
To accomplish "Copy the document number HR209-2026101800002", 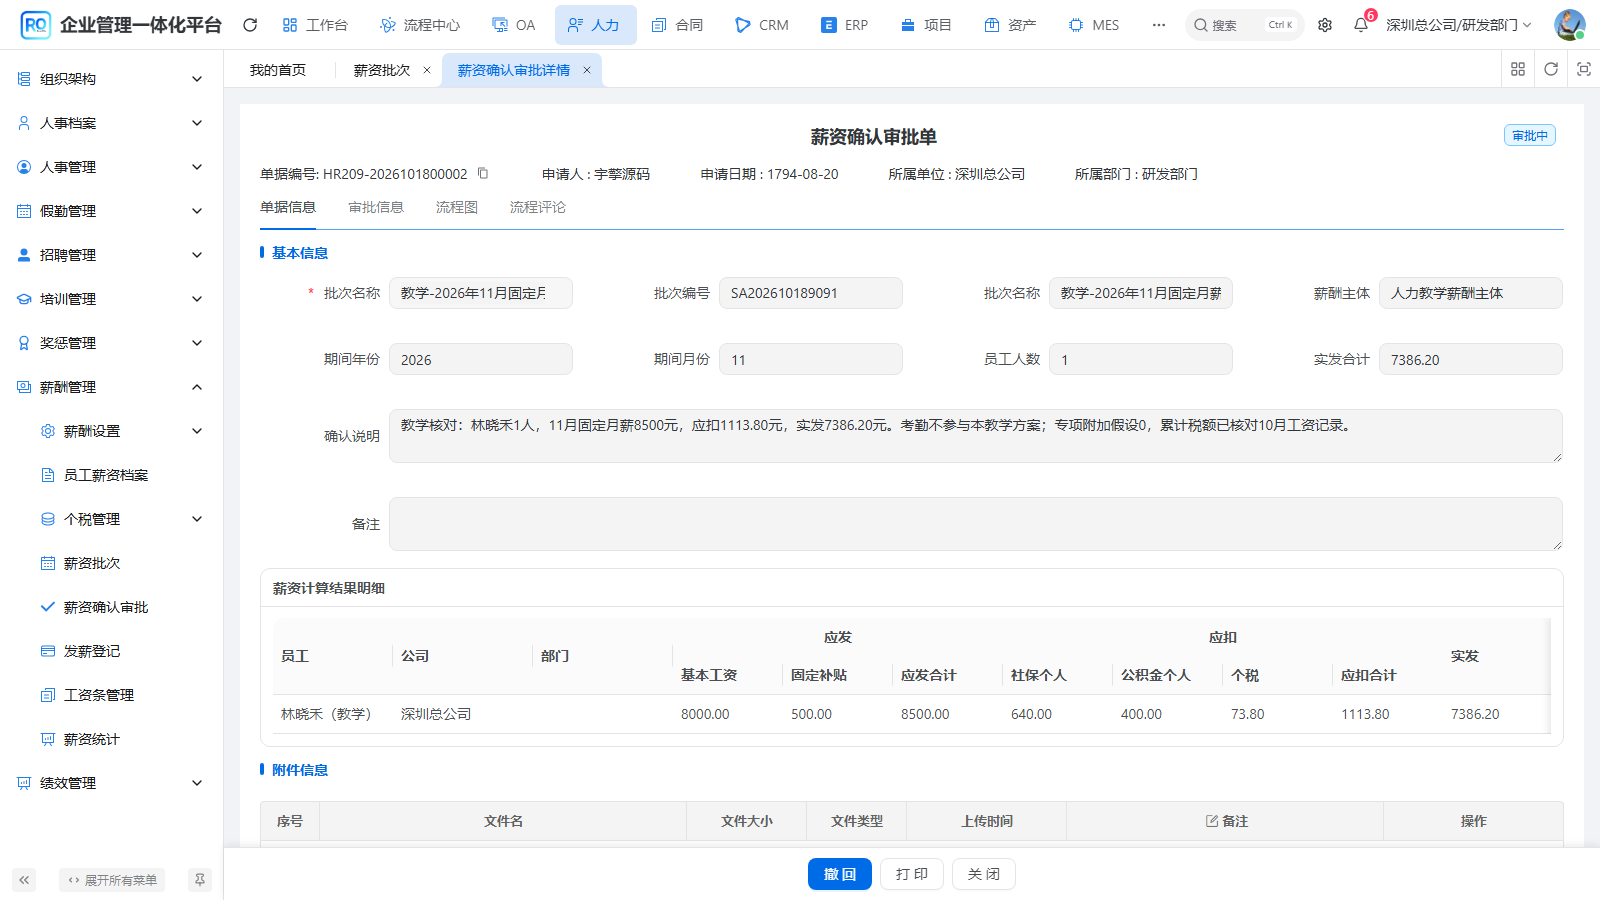I will point(483,173).
